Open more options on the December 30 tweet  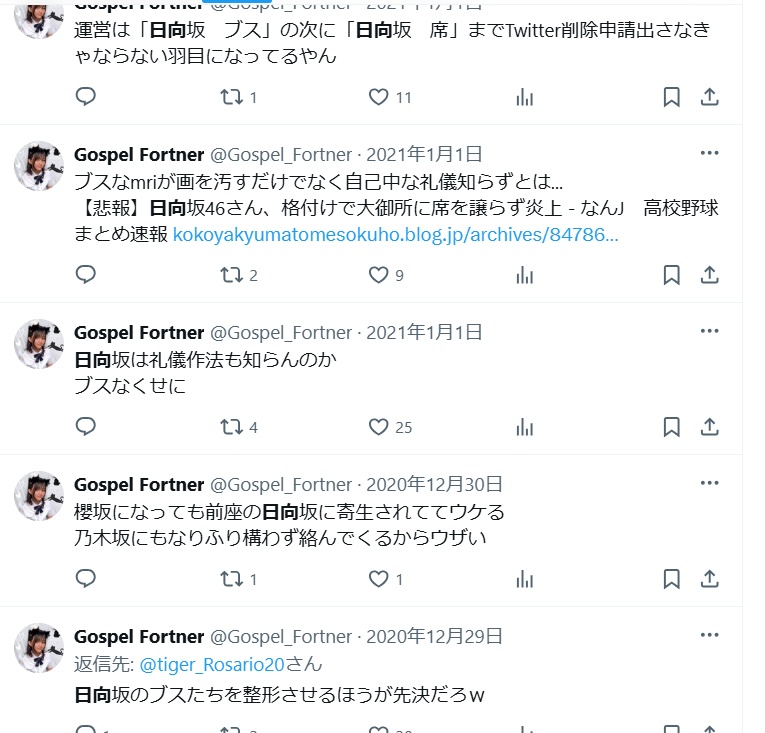click(709, 483)
